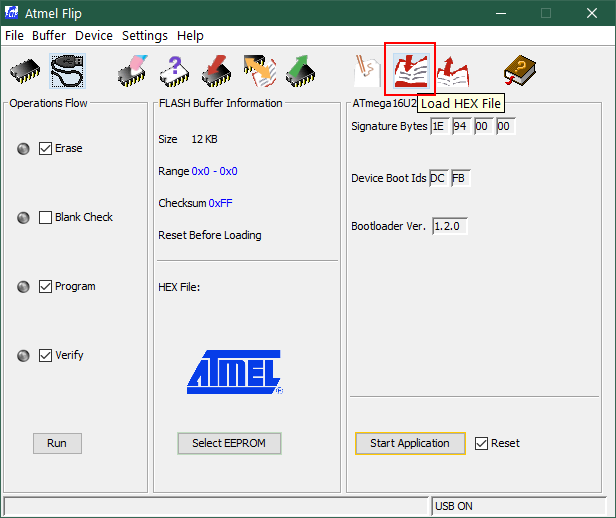Minimize the Atmel Flip window
616x518 pixels.
click(501, 13)
